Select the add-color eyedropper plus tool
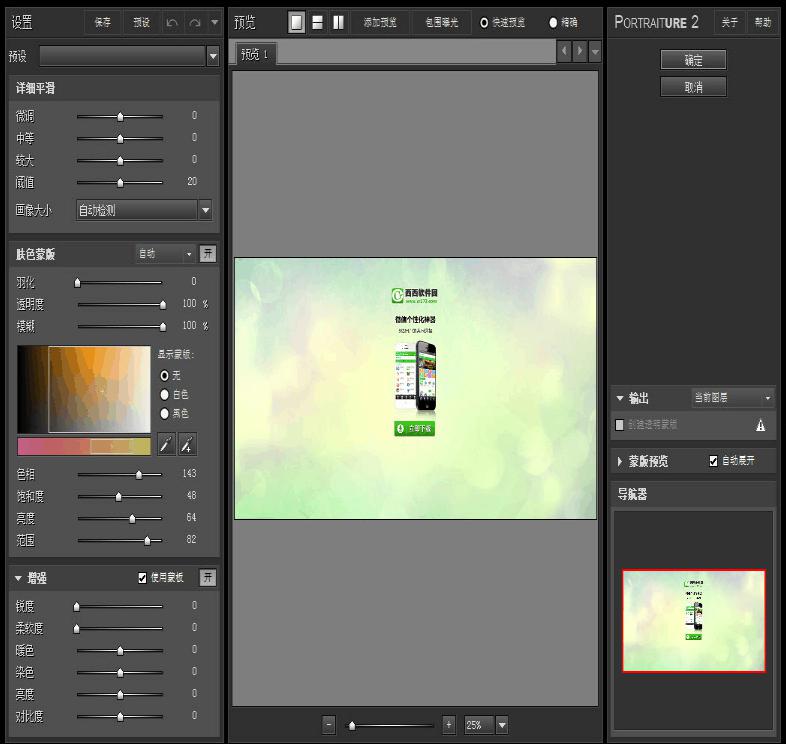 [x=187, y=444]
